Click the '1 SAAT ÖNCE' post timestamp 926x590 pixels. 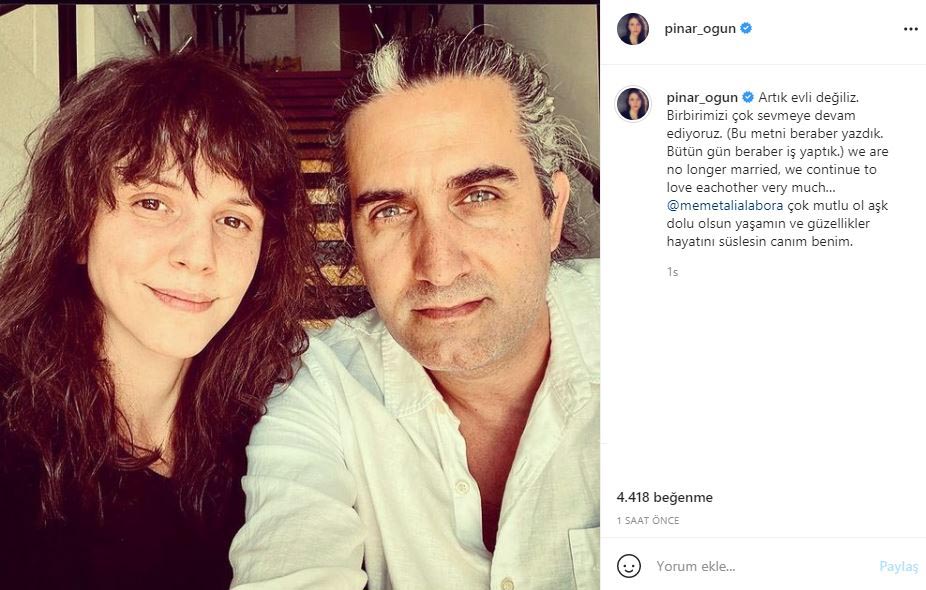[647, 521]
